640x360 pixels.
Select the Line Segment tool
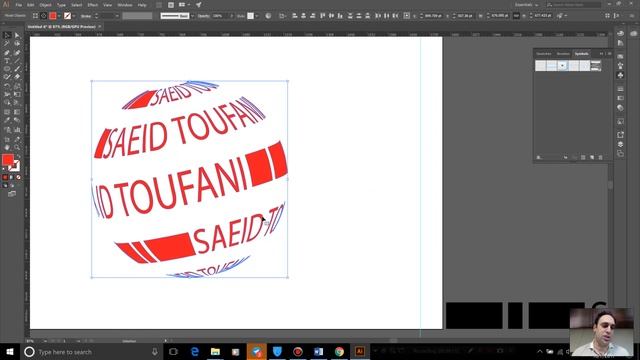coord(17,61)
